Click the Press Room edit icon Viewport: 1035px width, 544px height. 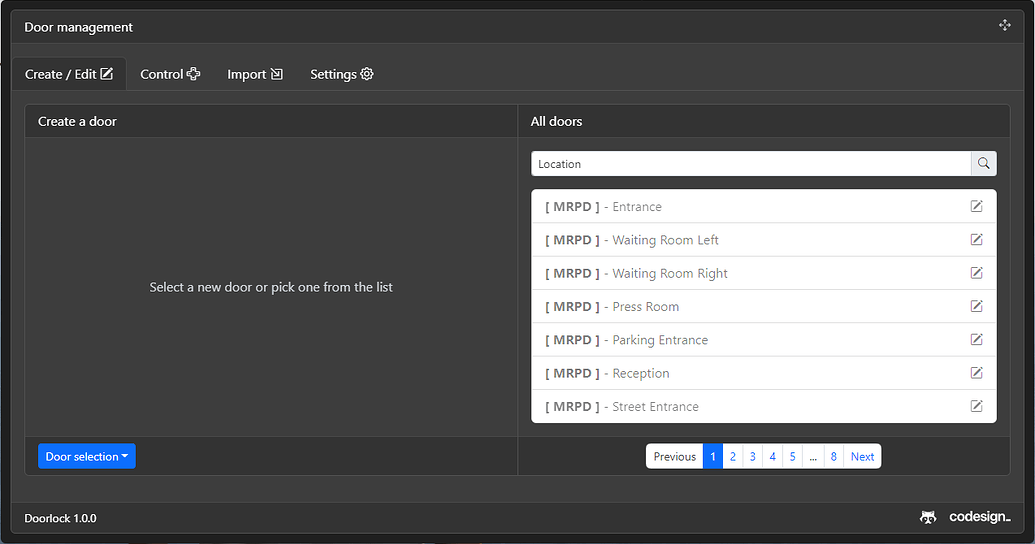[976, 306]
